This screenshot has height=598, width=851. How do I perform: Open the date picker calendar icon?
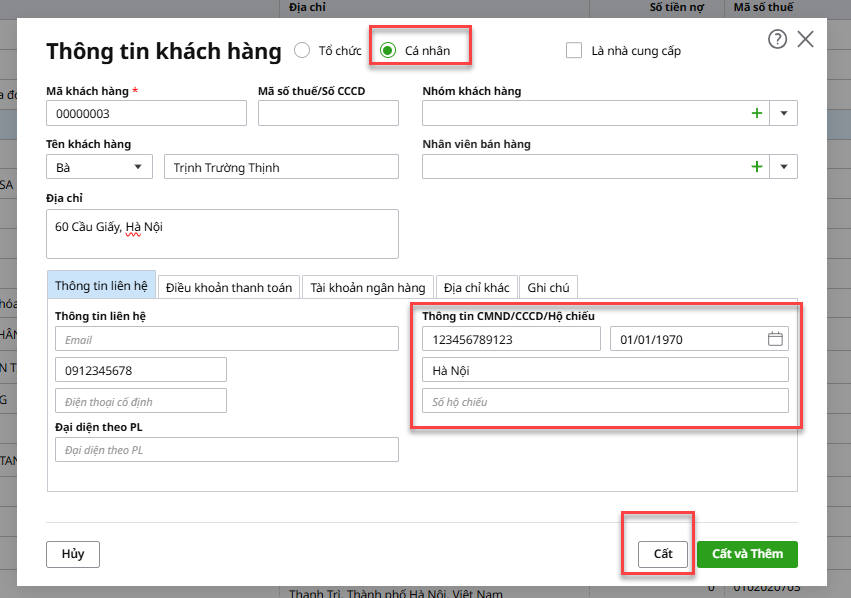coord(775,339)
